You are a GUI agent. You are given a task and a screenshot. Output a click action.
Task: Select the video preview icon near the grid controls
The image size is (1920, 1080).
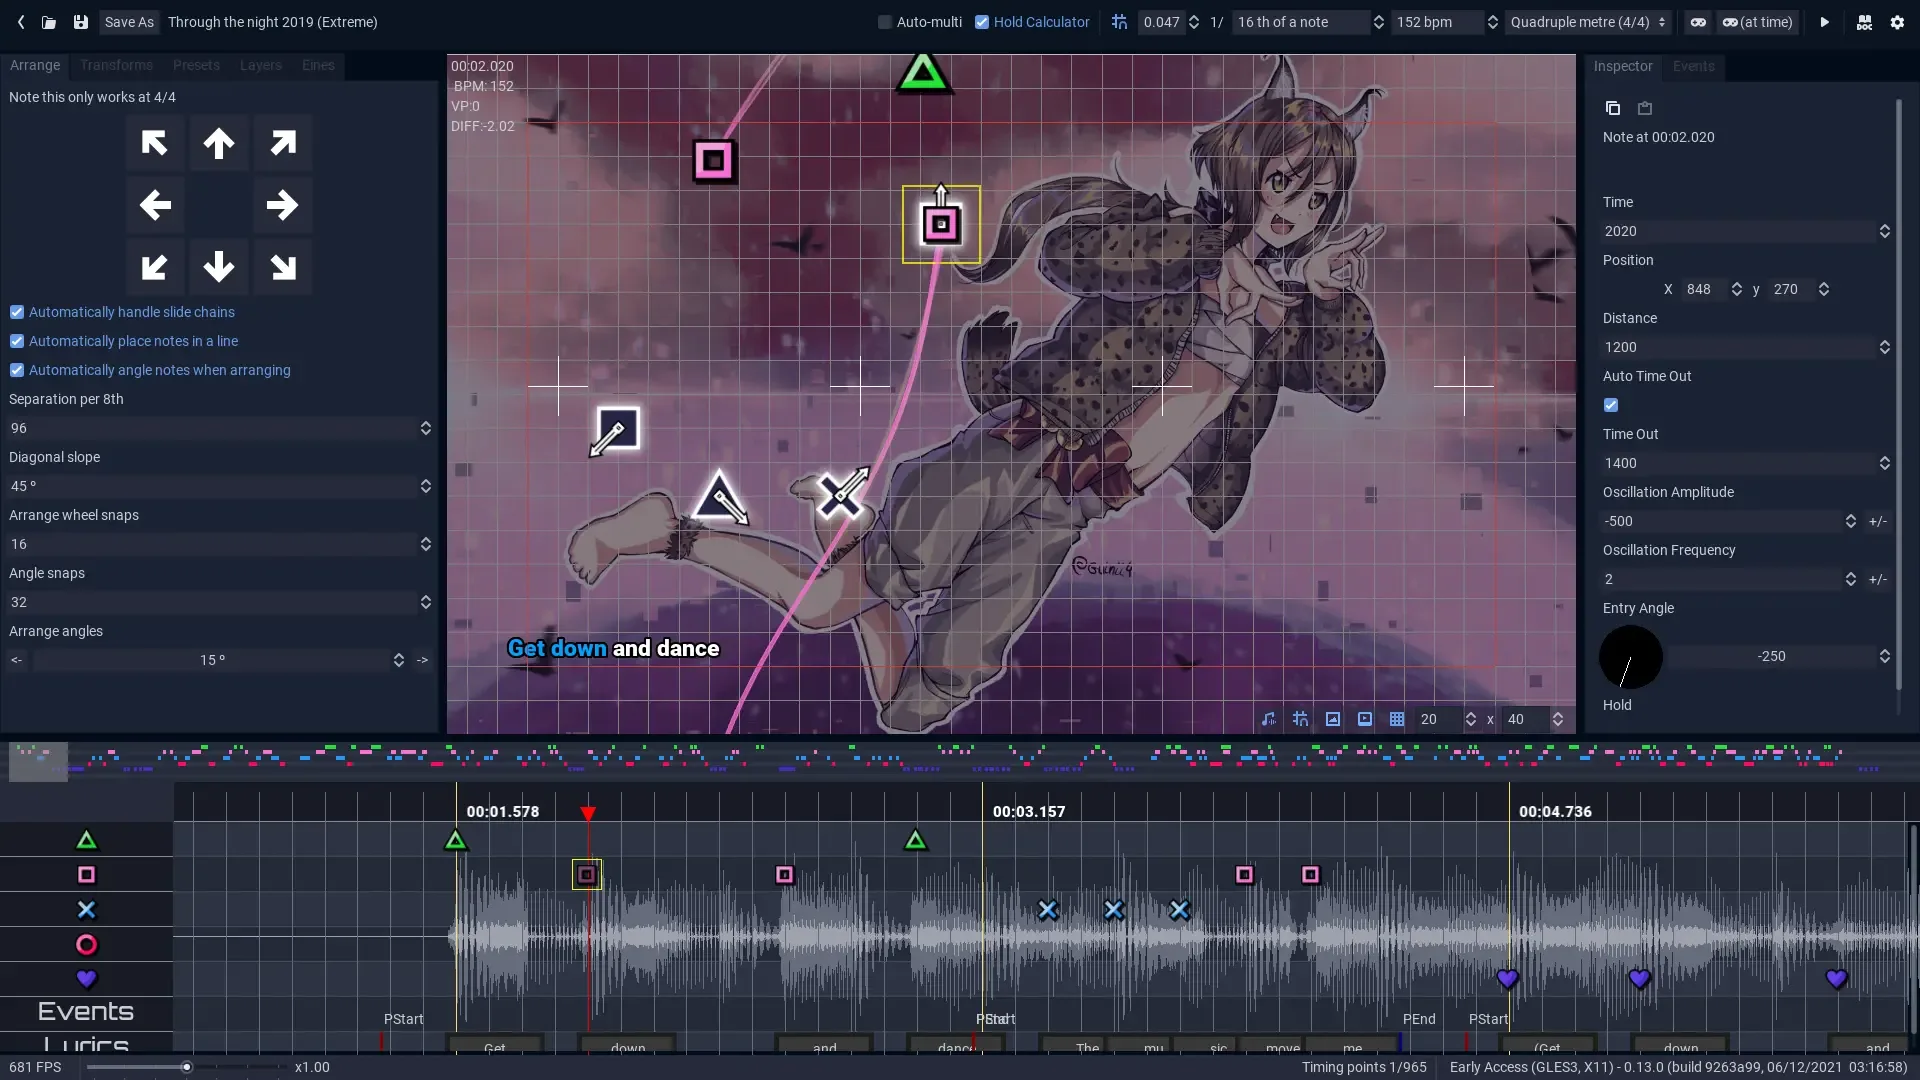pyautogui.click(x=1365, y=719)
